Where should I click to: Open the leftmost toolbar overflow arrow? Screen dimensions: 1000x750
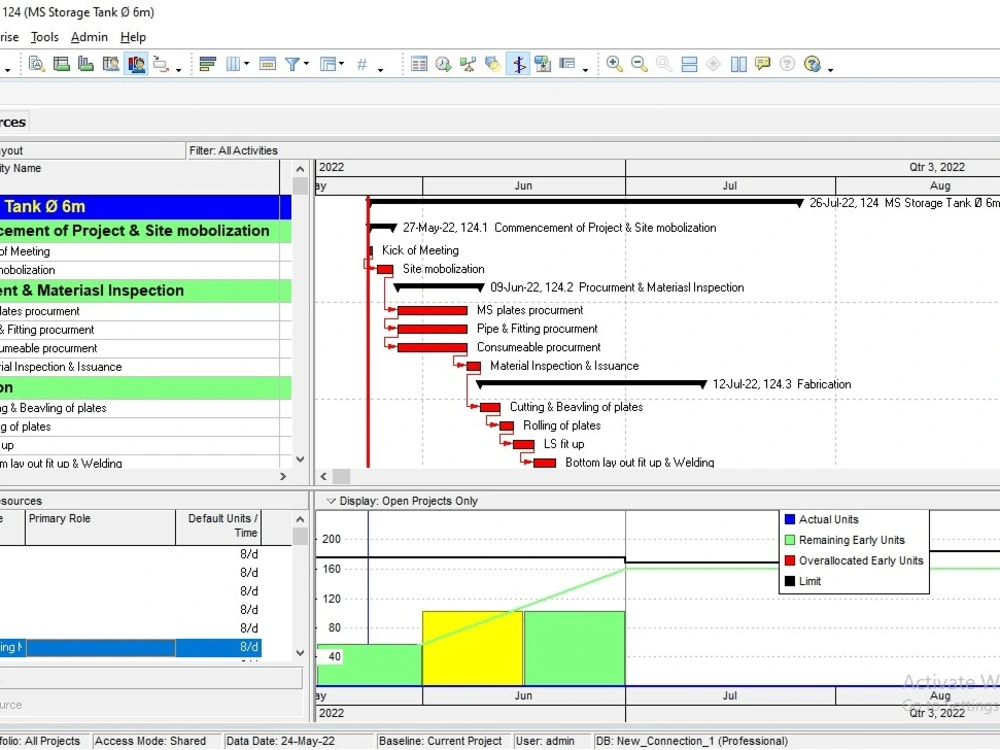click(x=7, y=69)
